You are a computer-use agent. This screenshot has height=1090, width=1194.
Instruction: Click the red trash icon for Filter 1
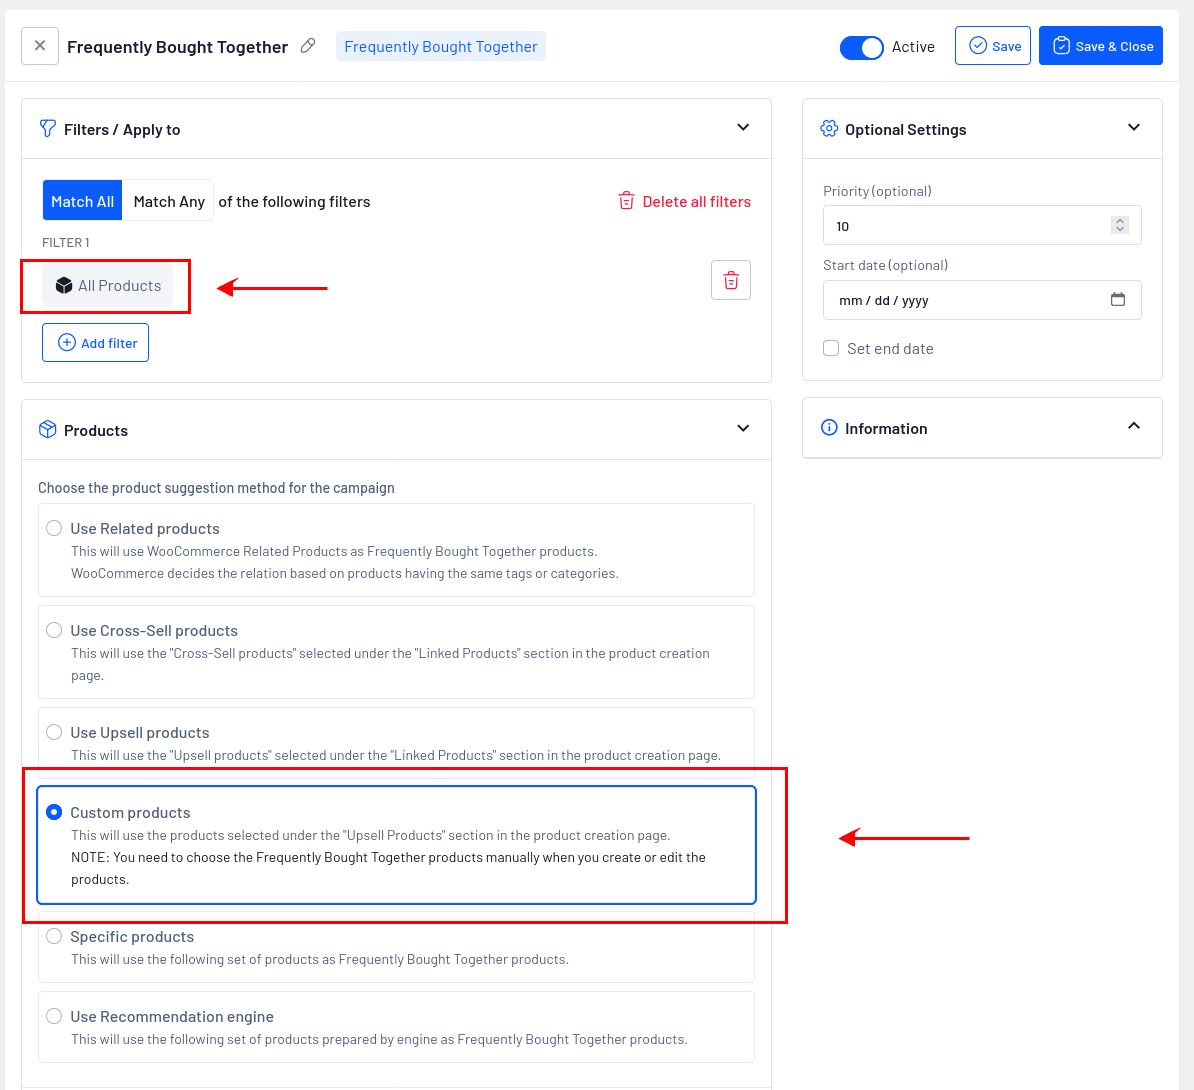731,281
